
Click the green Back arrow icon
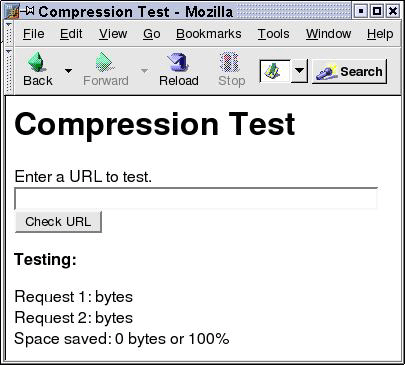(x=36, y=62)
